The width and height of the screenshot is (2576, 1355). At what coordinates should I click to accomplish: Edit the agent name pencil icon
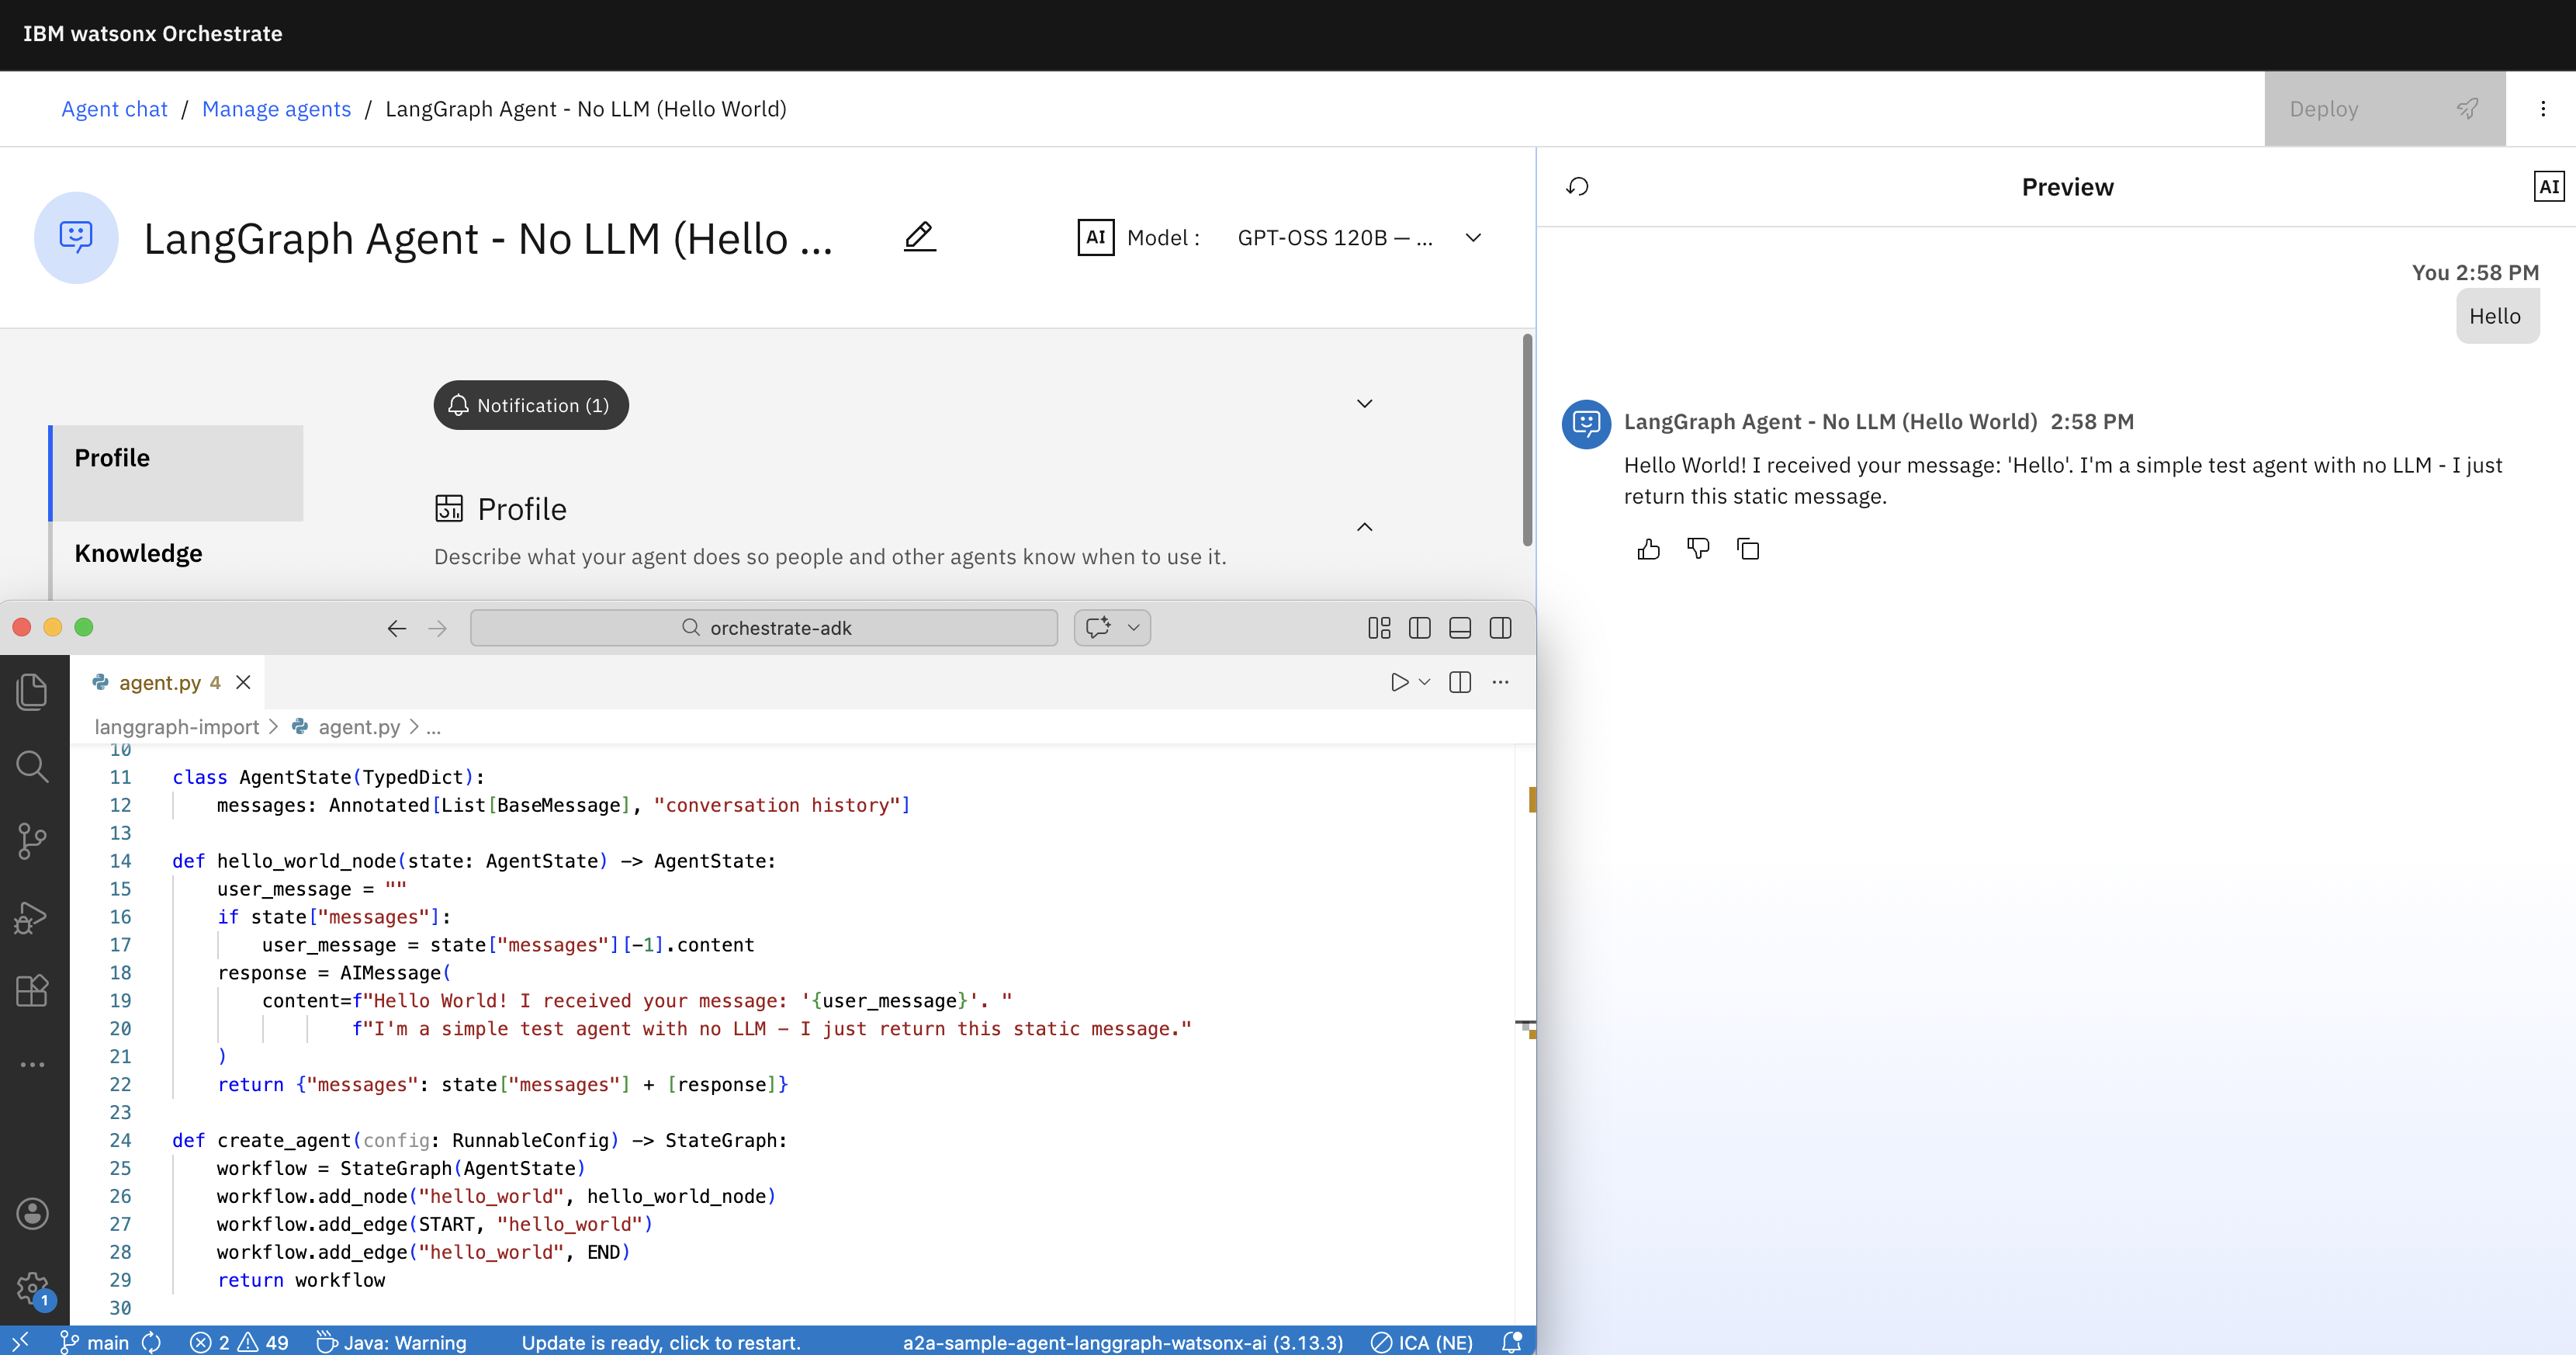[x=919, y=237]
